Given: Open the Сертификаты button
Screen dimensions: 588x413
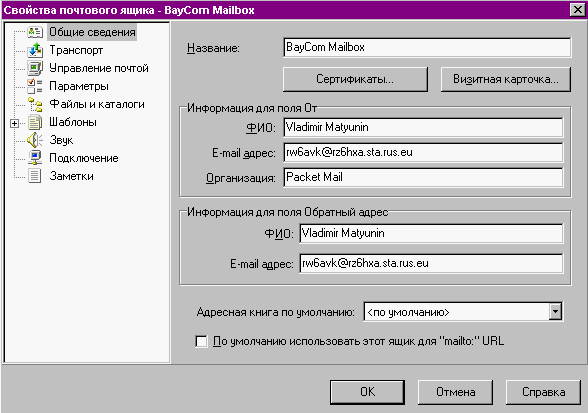Looking at the screenshot, I should pos(355,79).
